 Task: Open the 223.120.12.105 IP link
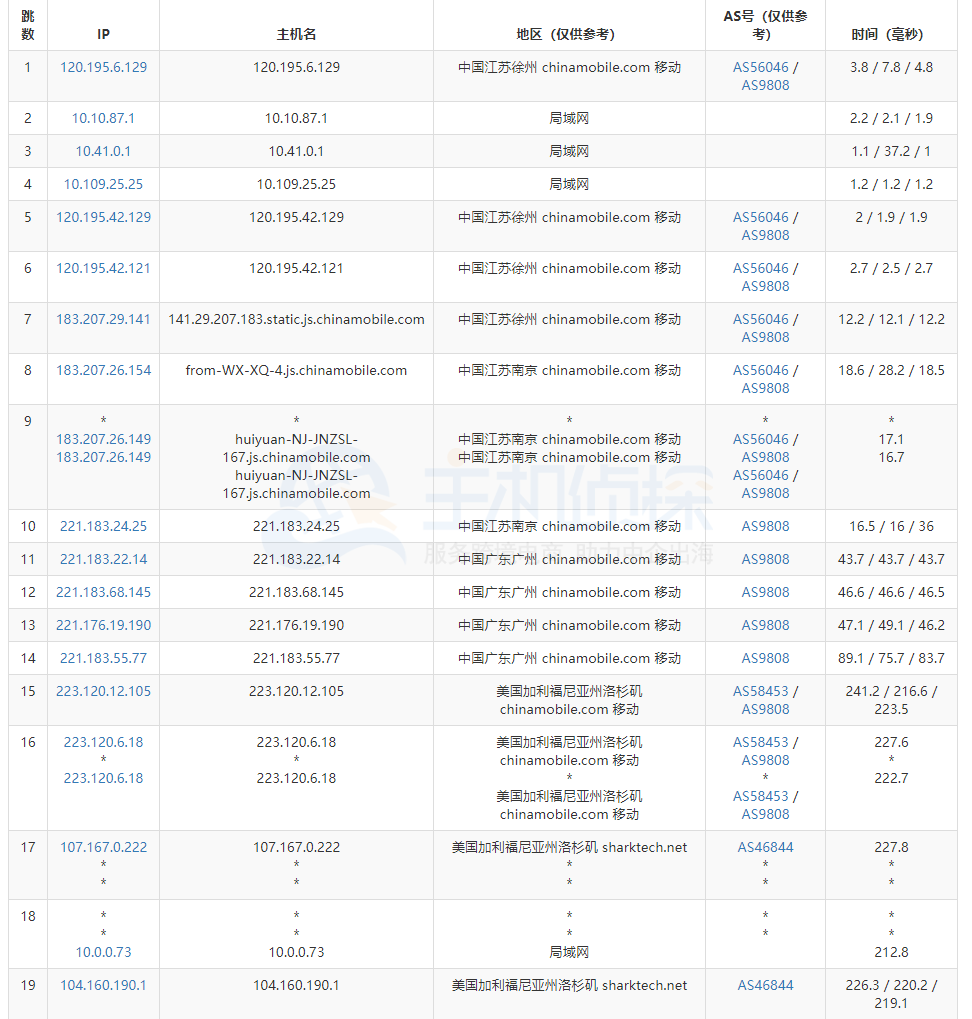[x=103, y=691]
